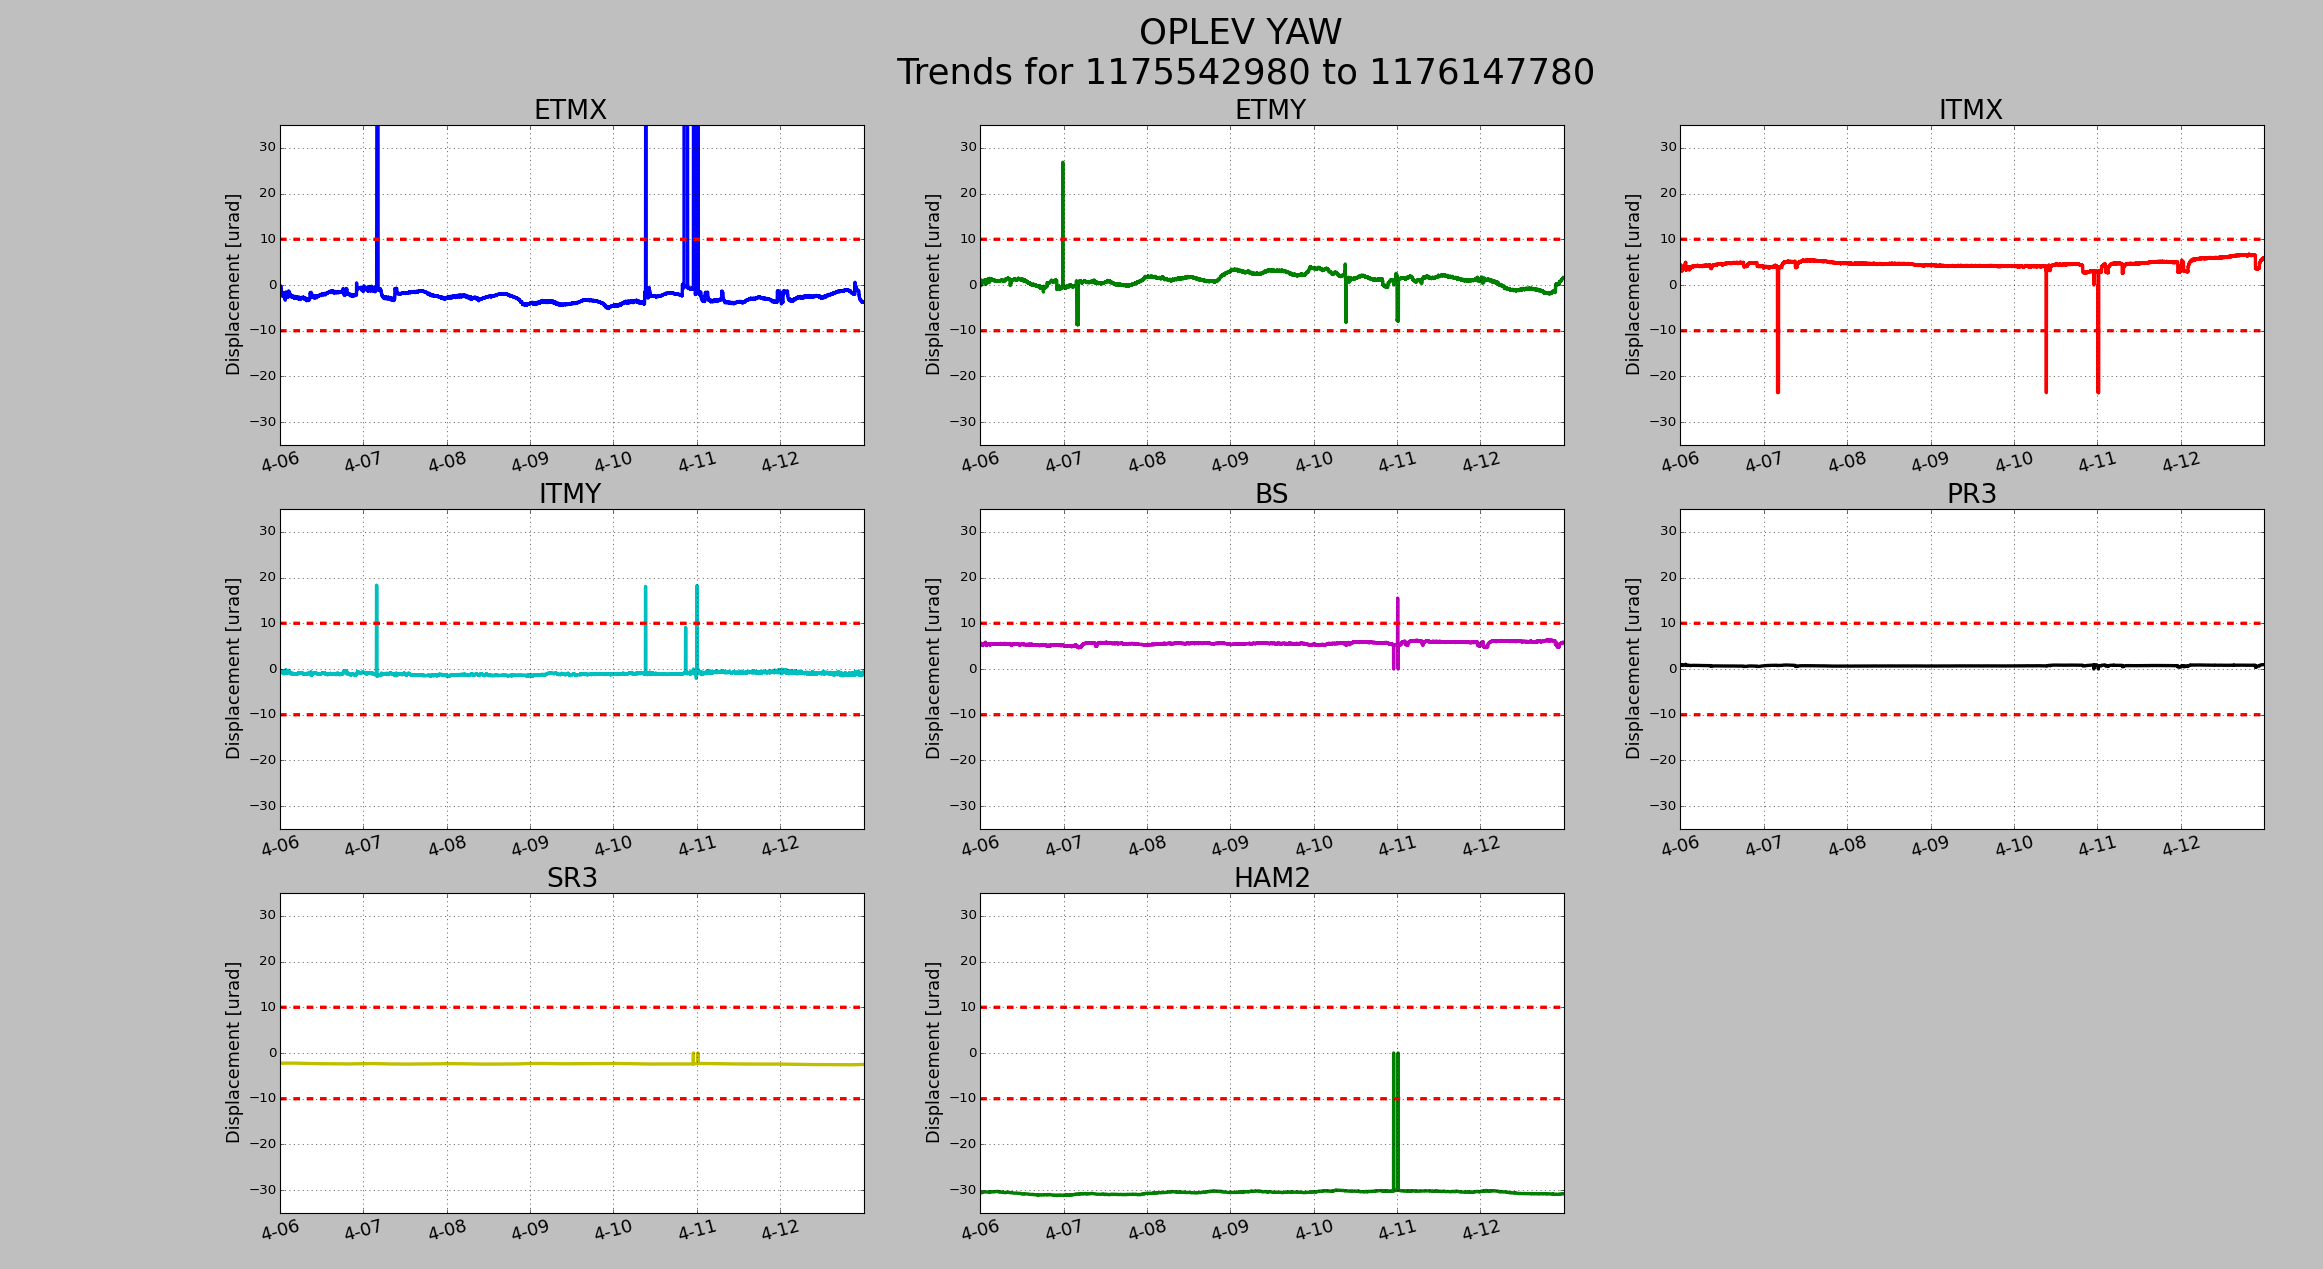The width and height of the screenshot is (2323, 1269).
Task: Click the 4-11 date tick under PR3
Action: click(2097, 845)
